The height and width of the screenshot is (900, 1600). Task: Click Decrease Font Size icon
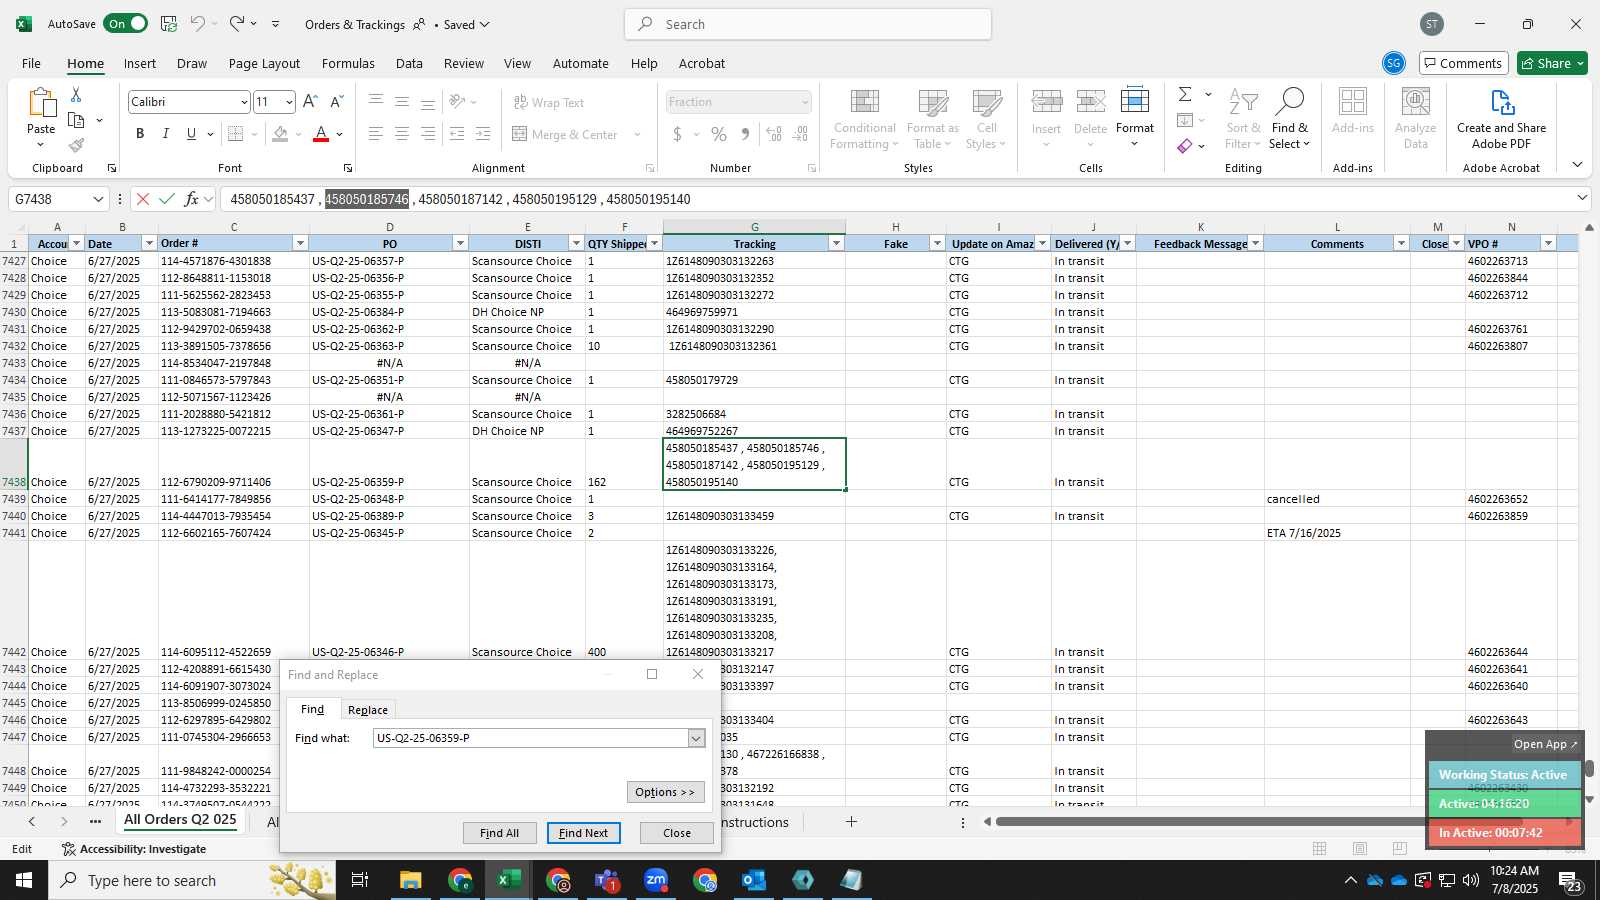(336, 101)
